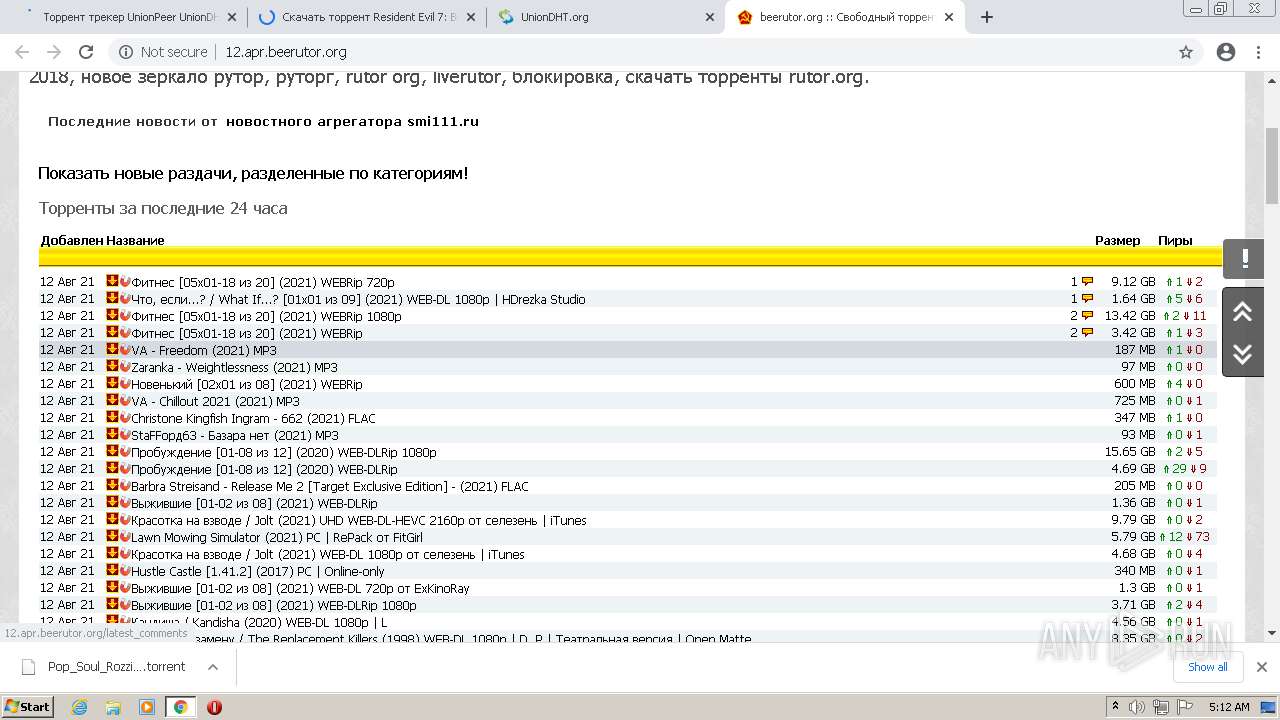
Task: Download torrent file for Фитнес WEBRip 720p
Action: pyautogui.click(x=112, y=282)
